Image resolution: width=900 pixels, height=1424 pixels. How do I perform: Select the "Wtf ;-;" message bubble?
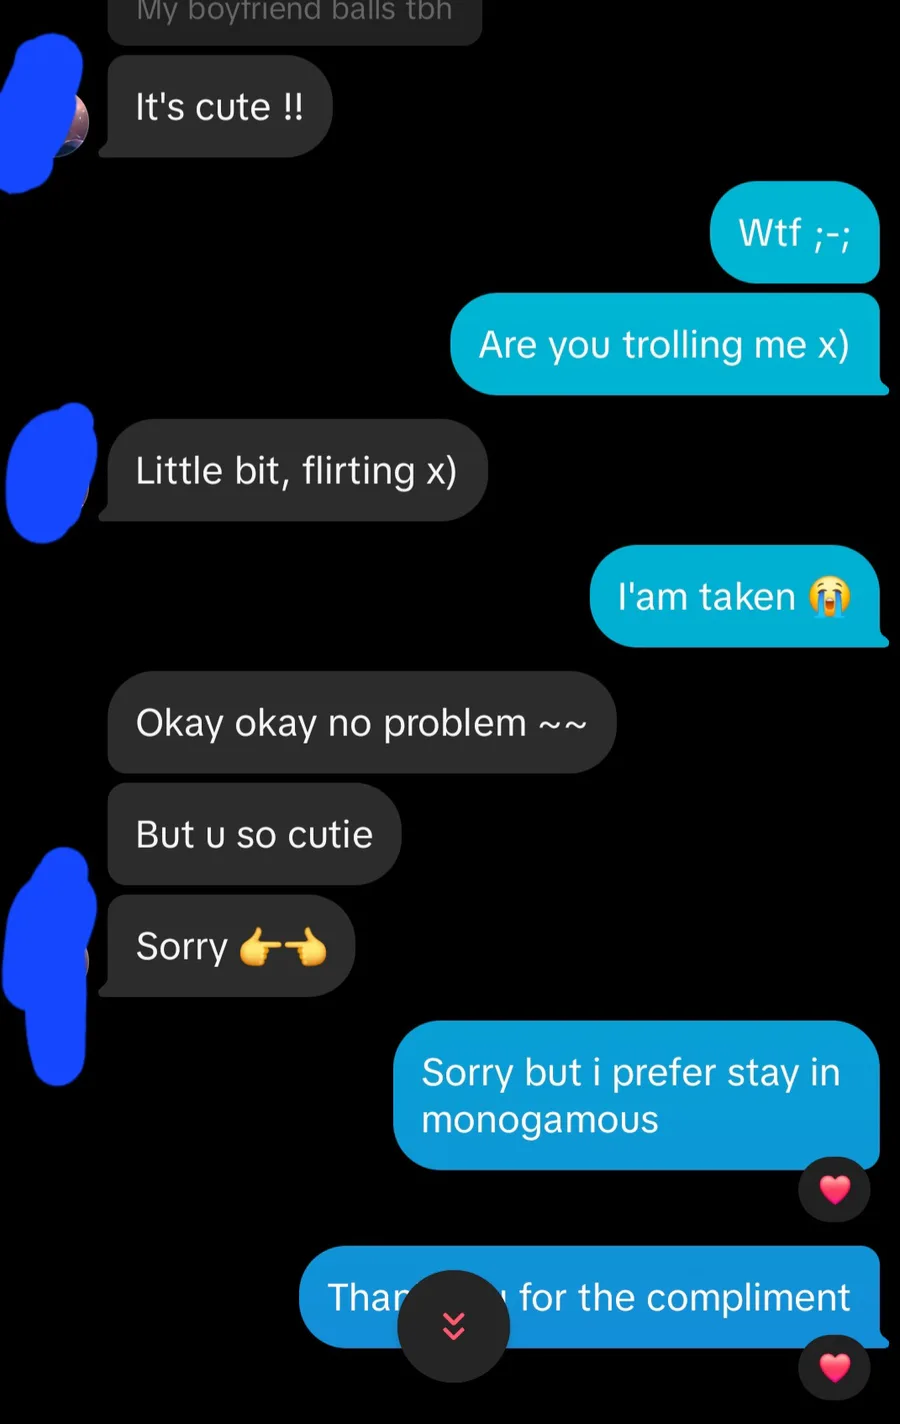[x=795, y=232]
